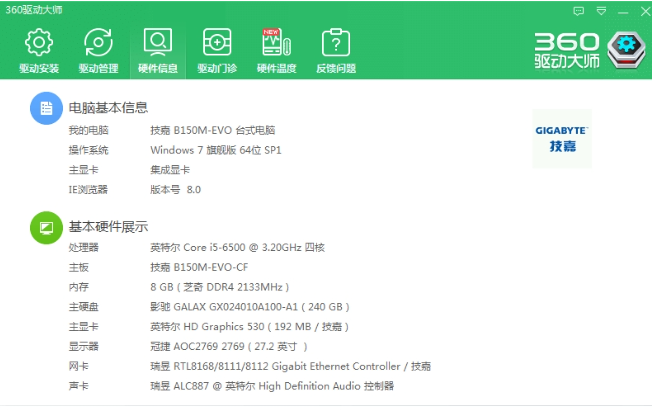Close the 360驱动大师 window

[x=645, y=11]
